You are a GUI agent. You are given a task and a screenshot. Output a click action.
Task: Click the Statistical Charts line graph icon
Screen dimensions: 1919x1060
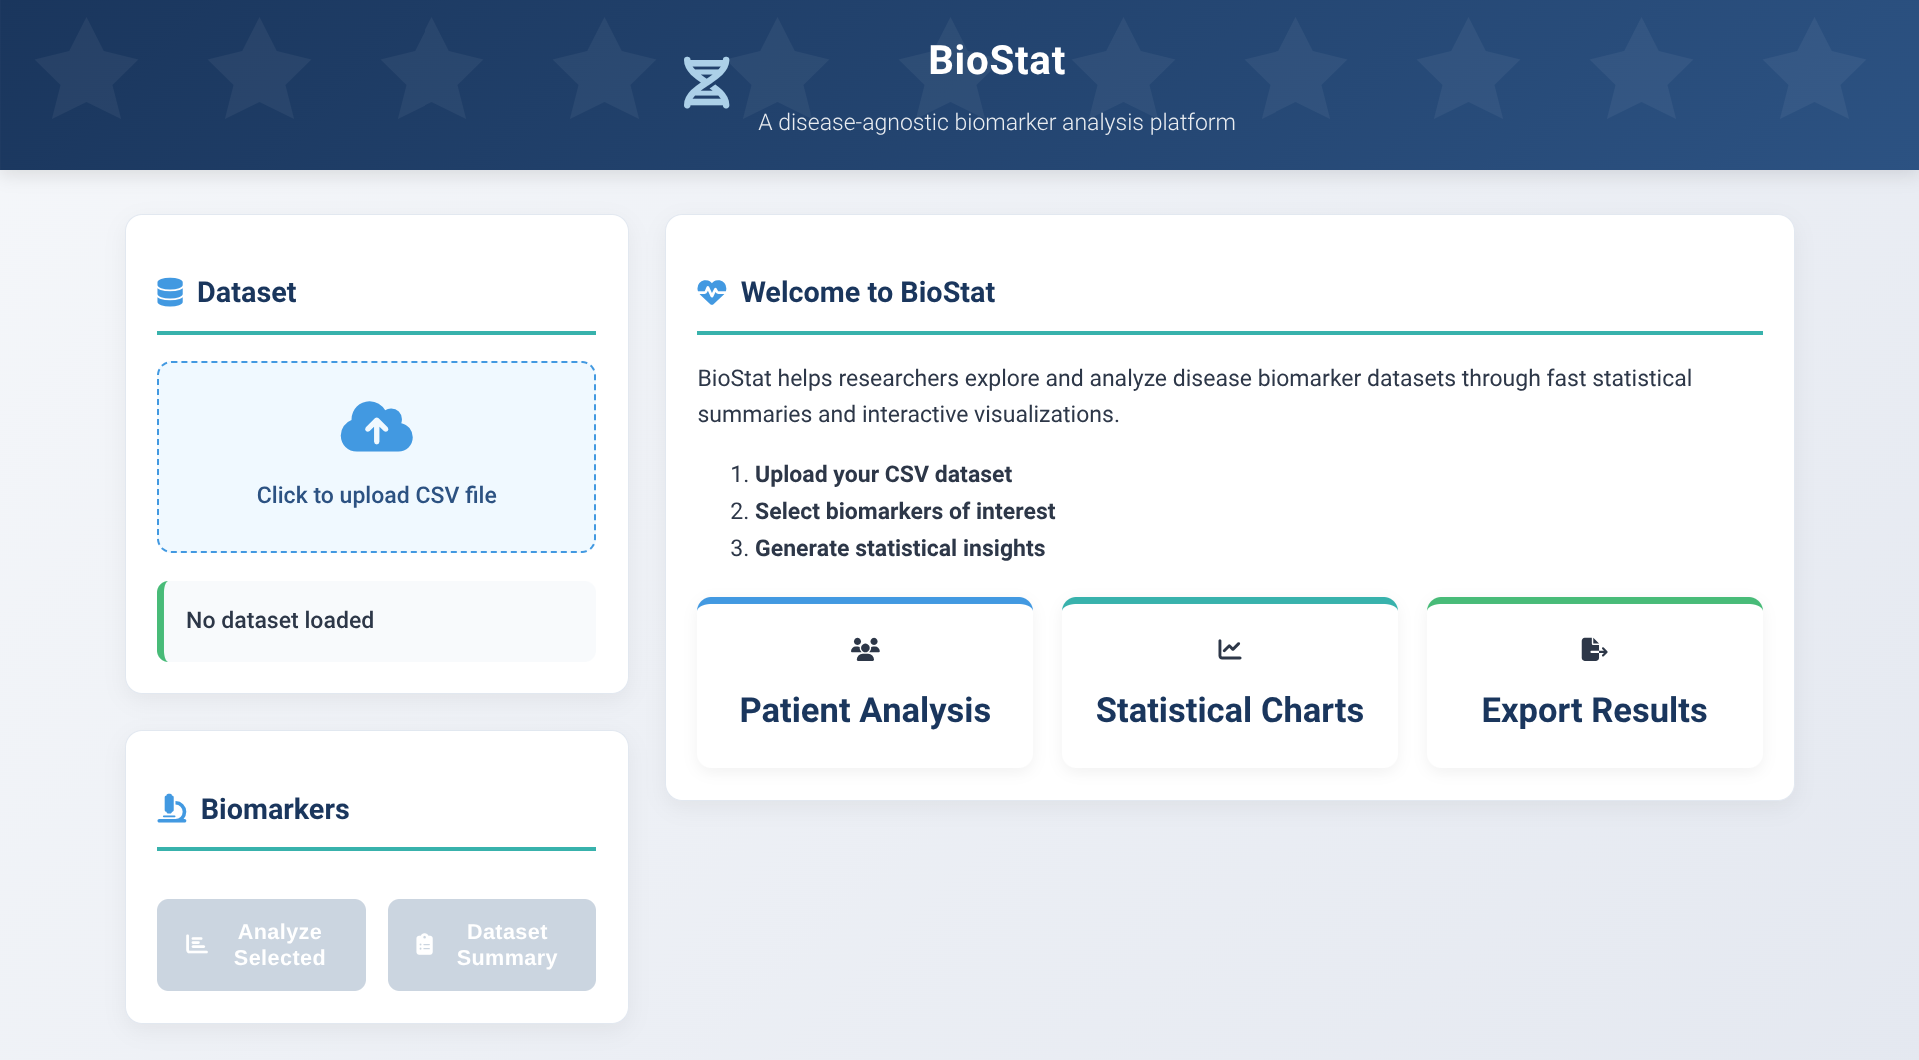click(x=1229, y=649)
